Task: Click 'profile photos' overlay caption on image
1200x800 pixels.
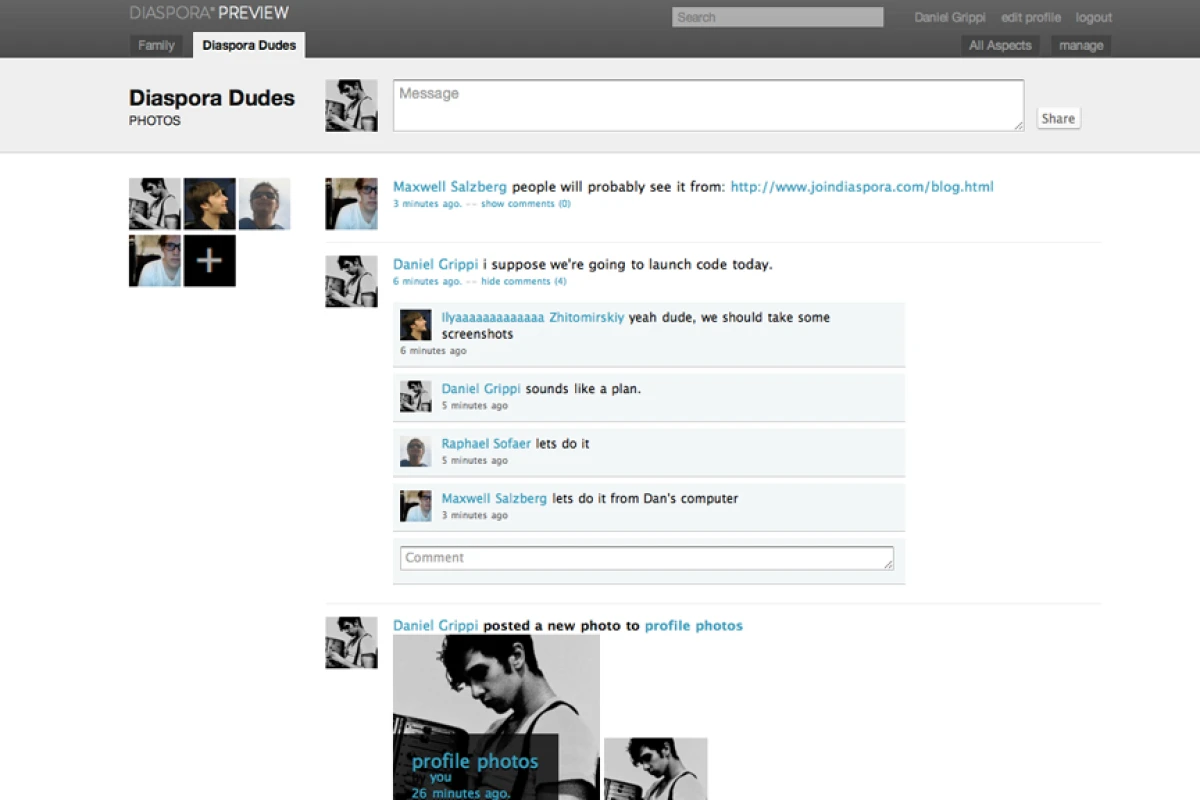Action: pyautogui.click(x=475, y=762)
